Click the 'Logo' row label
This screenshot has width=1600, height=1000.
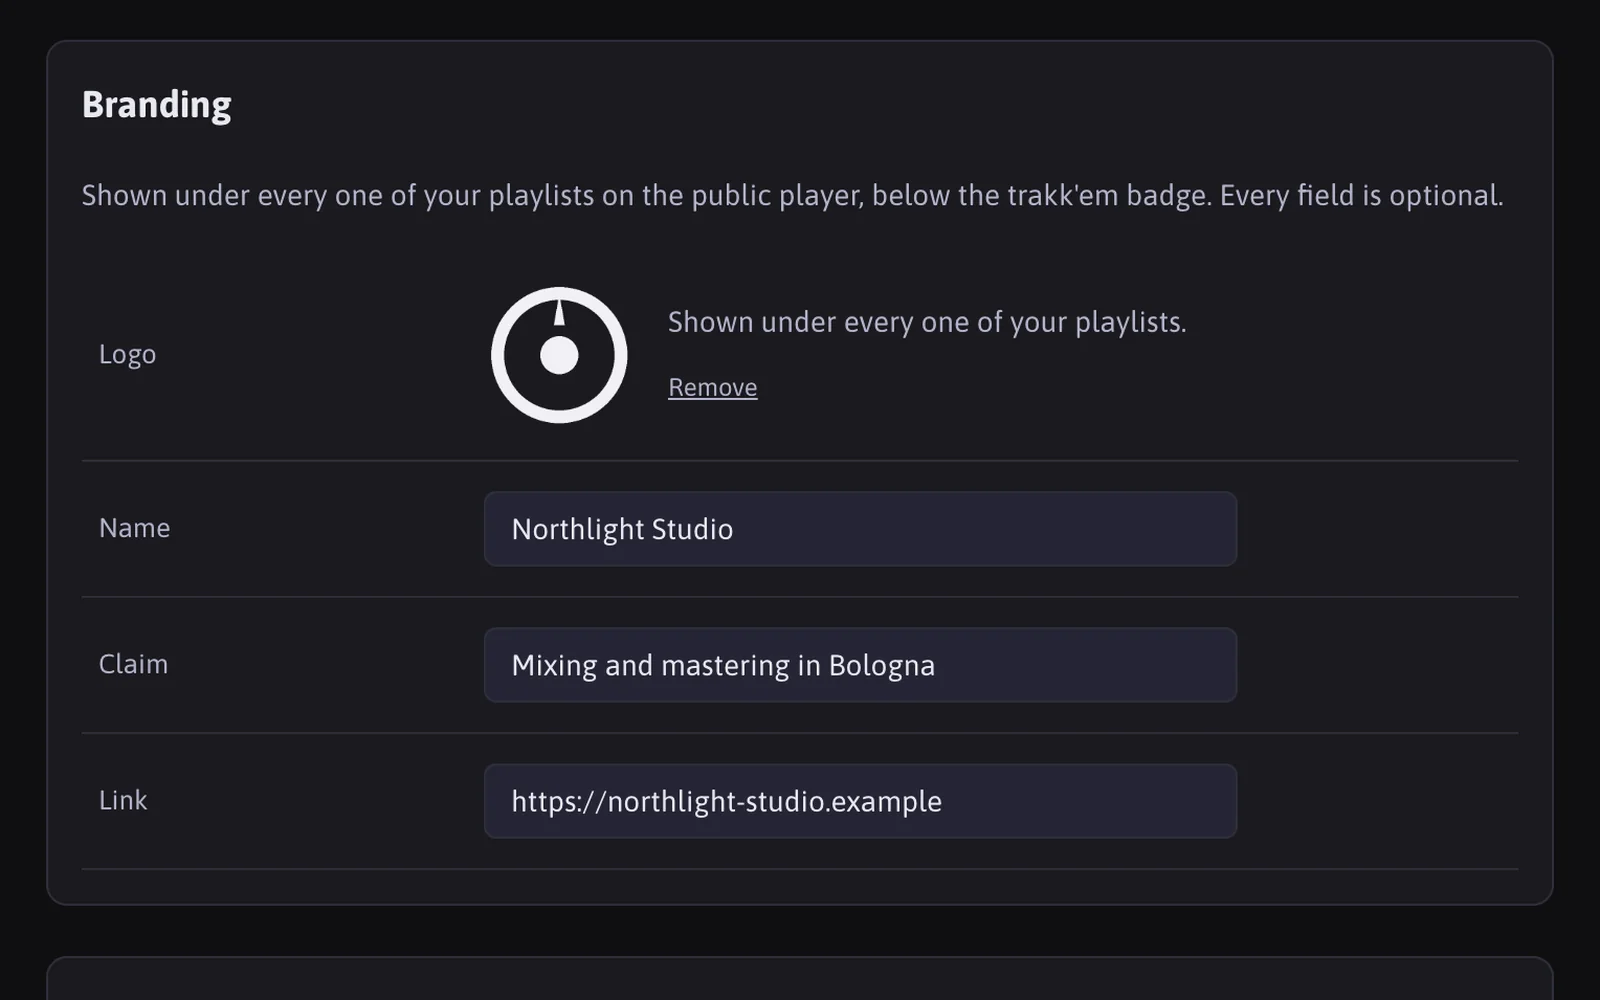(127, 354)
